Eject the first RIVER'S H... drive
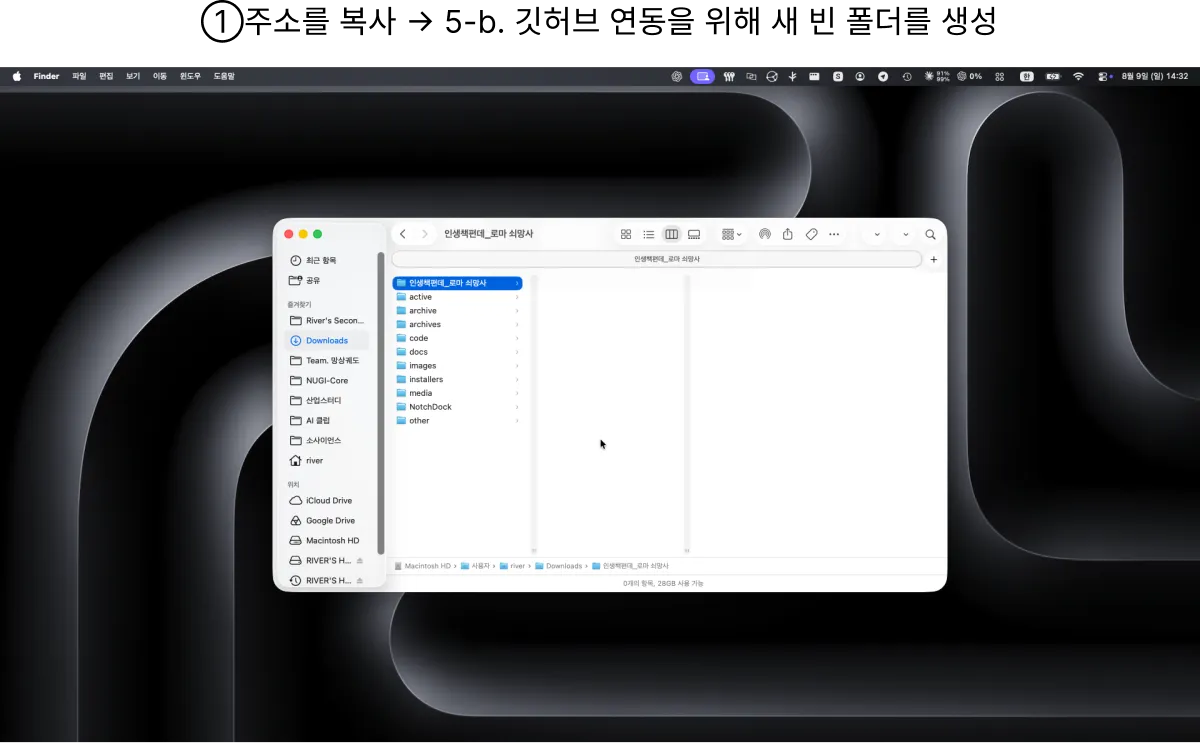 [x=360, y=561]
